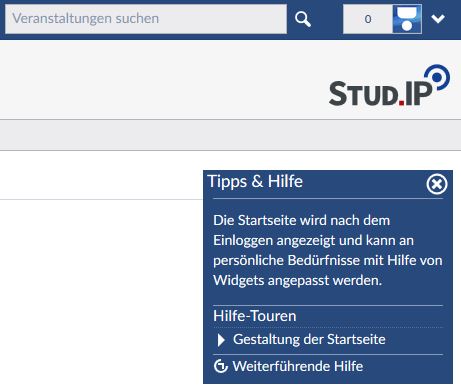This screenshot has width=461, height=390.
Task: Click the dark blue top bar between search and counter
Action: click(327, 19)
